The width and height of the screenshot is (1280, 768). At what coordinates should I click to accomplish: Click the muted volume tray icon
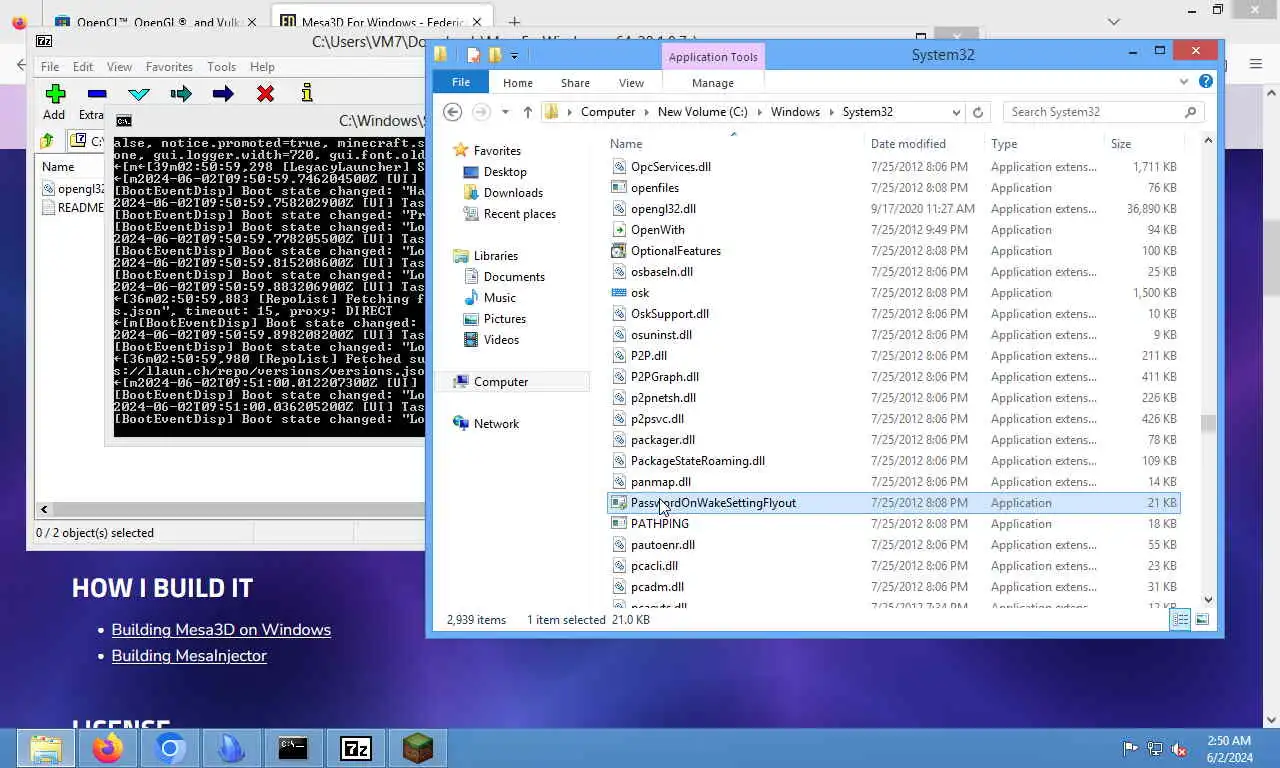[x=1179, y=748]
